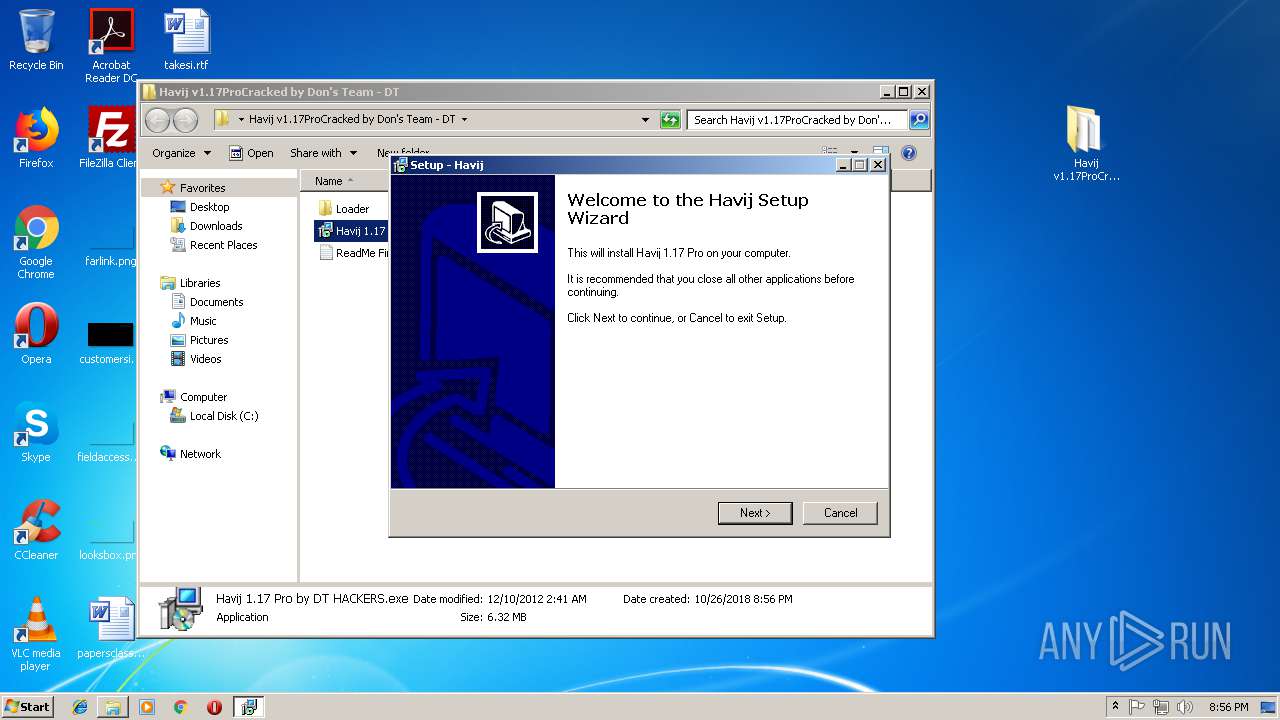Image resolution: width=1280 pixels, height=720 pixels.
Task: Open Explorer help icon
Action: [x=908, y=153]
